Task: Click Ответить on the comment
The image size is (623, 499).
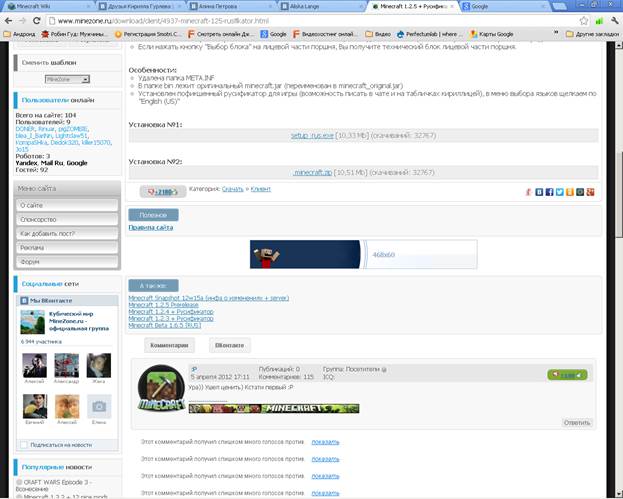Action: (x=577, y=423)
